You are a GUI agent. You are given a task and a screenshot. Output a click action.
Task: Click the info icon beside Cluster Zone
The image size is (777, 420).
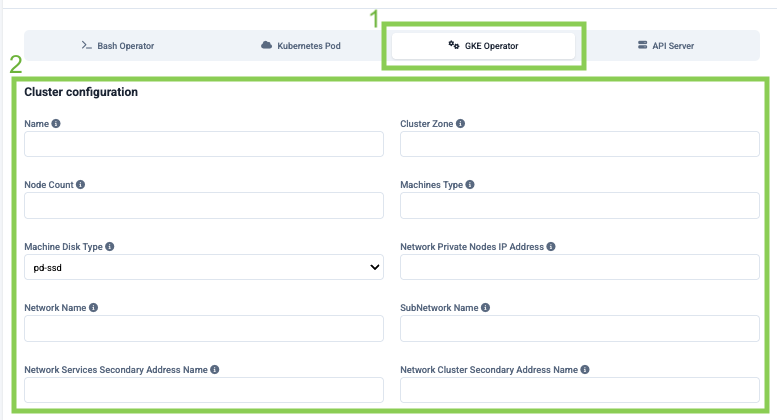click(460, 124)
